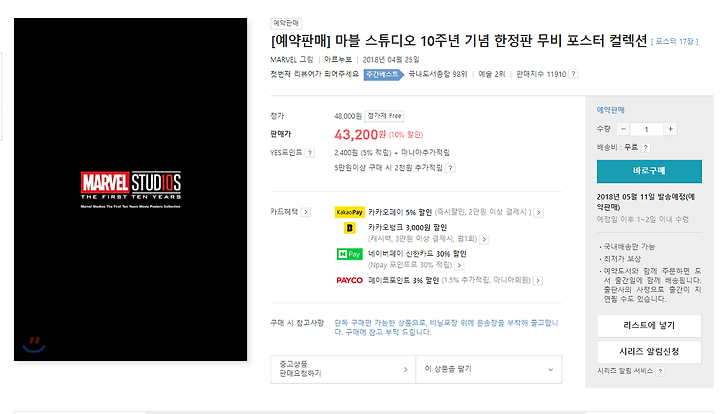Open 예술 2위 ranking link
This screenshot has height=414, width=720.
pyautogui.click(x=491, y=74)
